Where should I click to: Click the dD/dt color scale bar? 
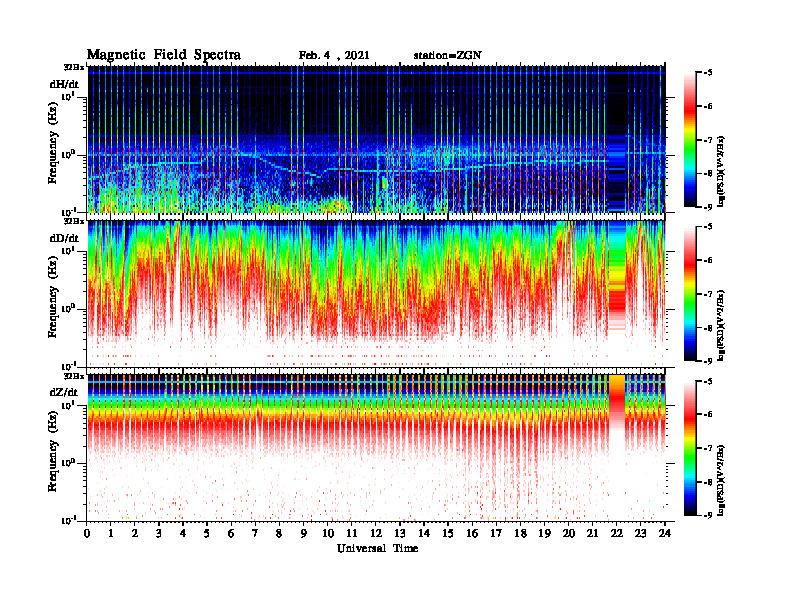click(x=690, y=294)
